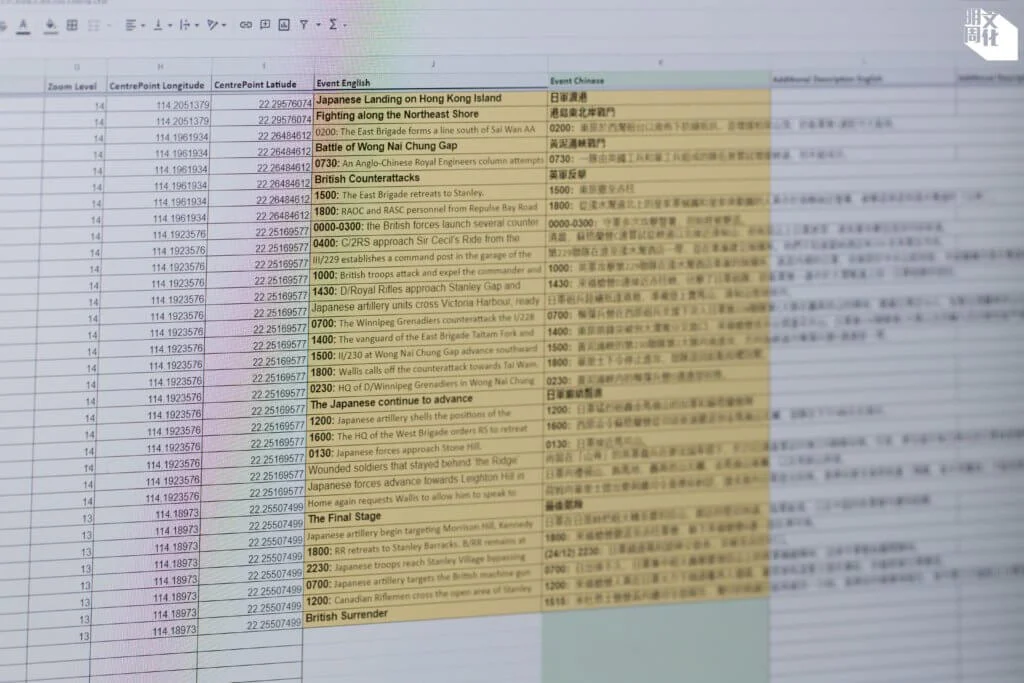Open the text rotation options
The height and width of the screenshot is (683, 1024).
coord(214,24)
